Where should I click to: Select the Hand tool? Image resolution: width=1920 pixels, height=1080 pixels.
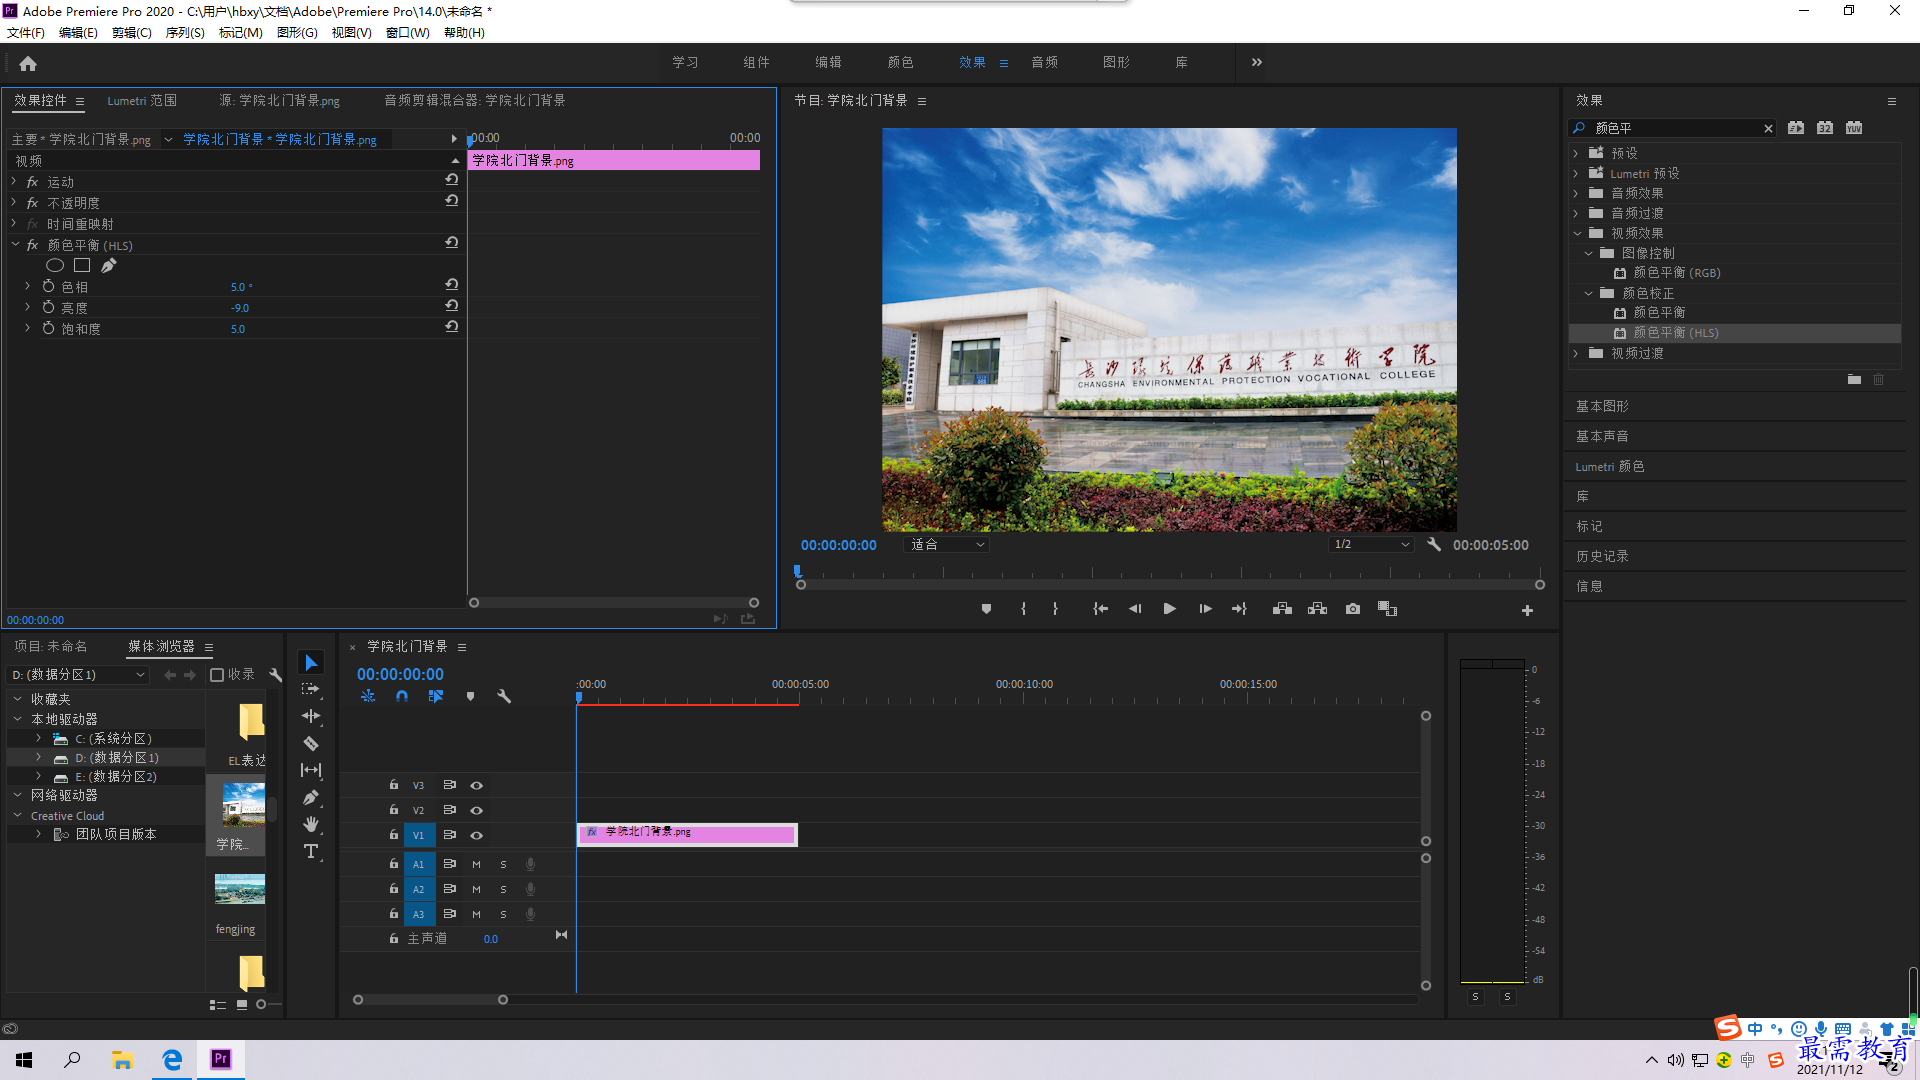[x=311, y=824]
